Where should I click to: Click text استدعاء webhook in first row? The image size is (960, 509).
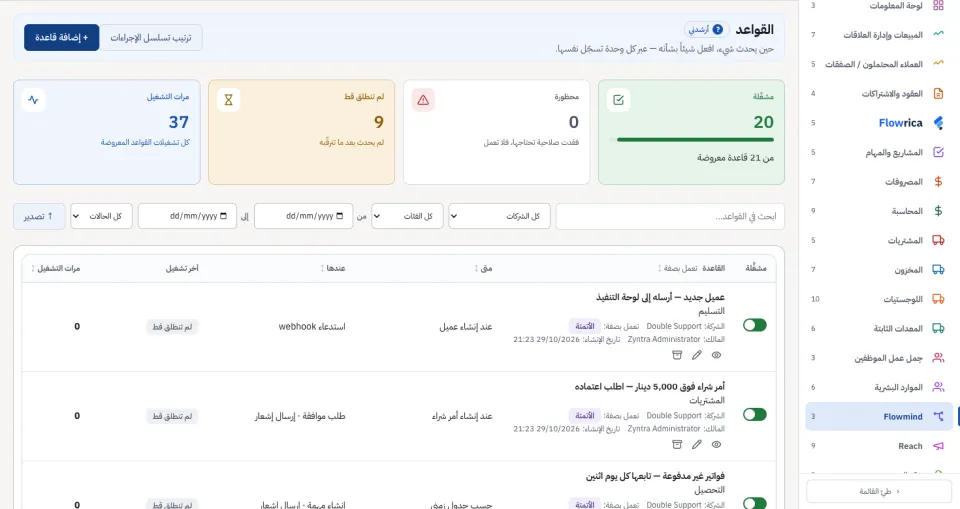pyautogui.click(x=312, y=326)
